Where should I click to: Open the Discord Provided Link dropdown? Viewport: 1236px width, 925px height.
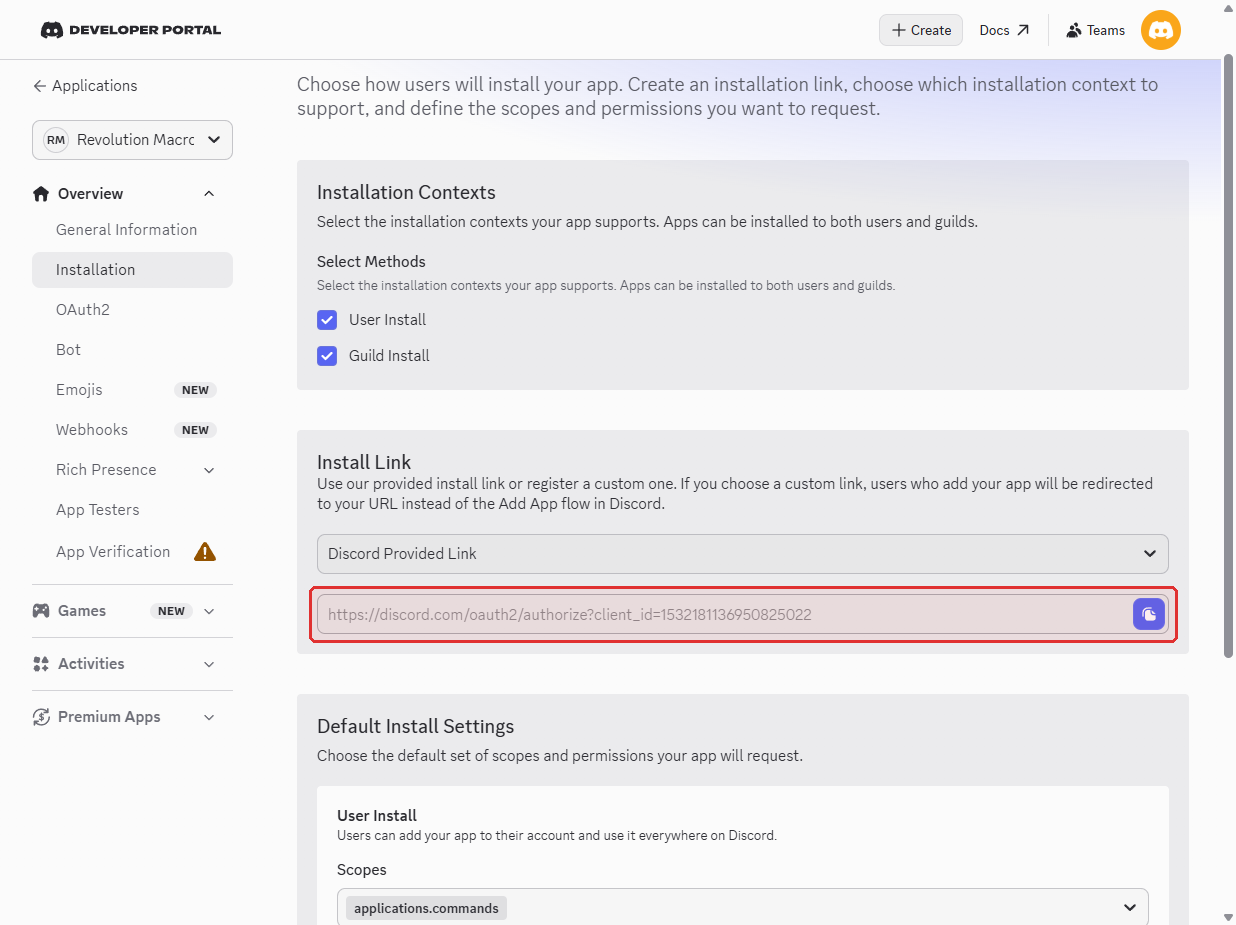(x=743, y=554)
